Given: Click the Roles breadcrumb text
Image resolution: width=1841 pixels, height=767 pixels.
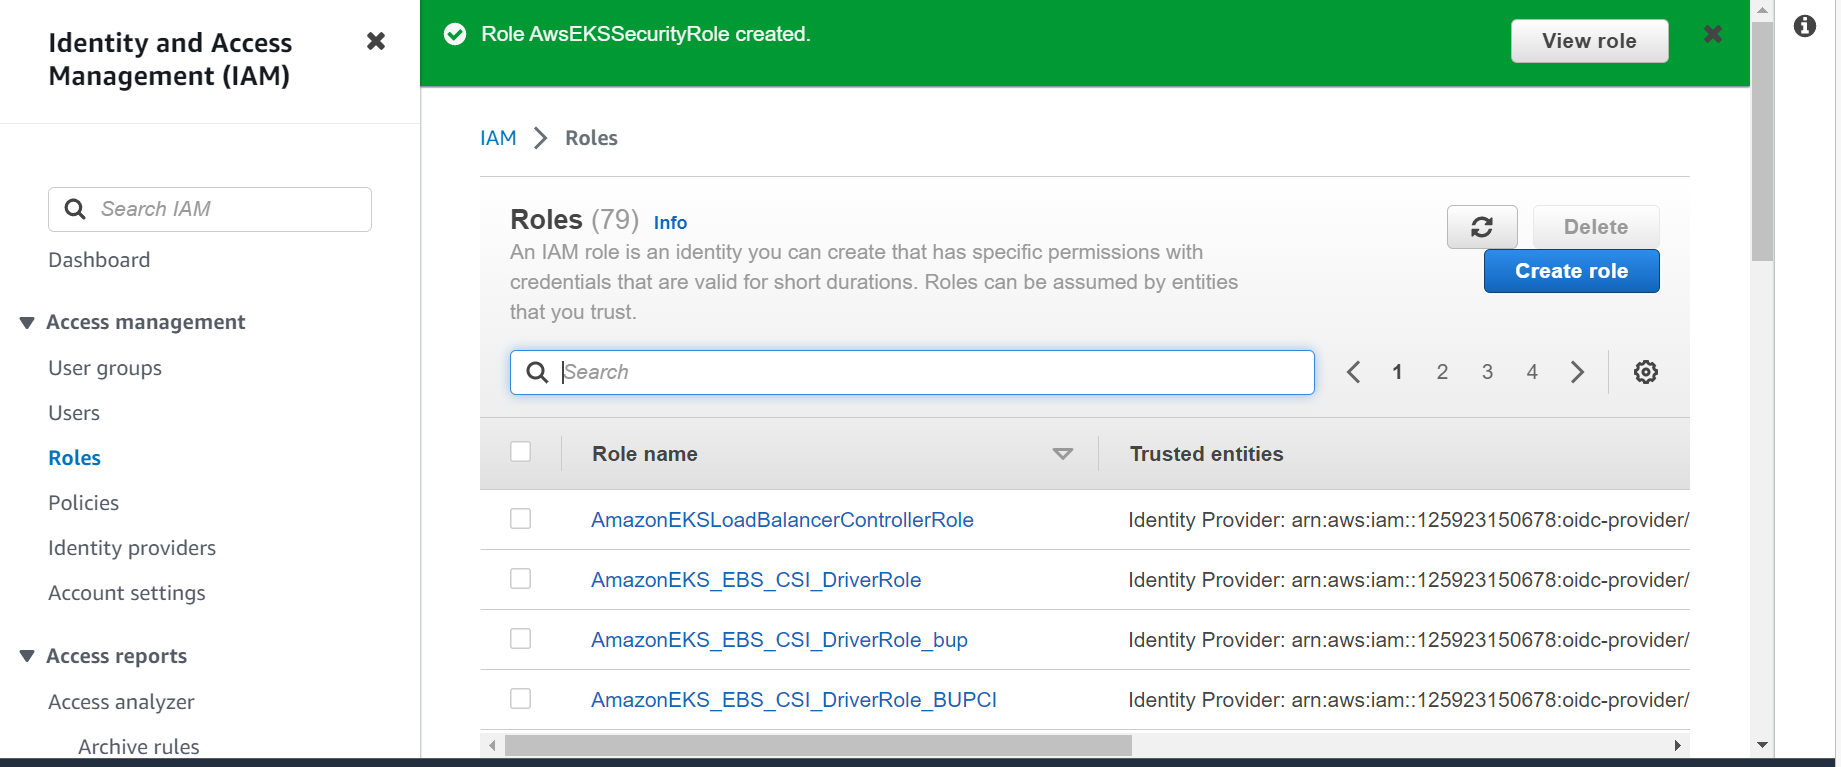Looking at the screenshot, I should 591,138.
